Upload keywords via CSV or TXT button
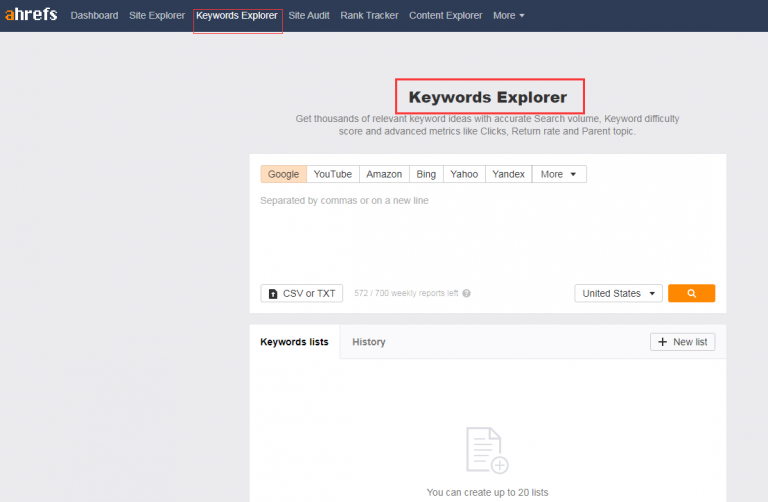Viewport: 768px width, 502px height. coord(302,293)
